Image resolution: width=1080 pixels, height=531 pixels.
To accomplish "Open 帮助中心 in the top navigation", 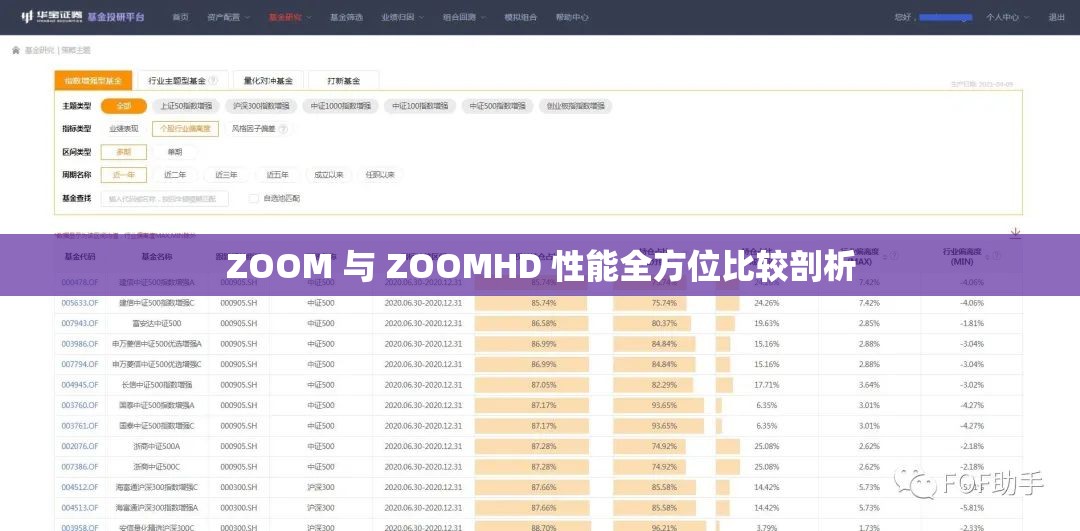I will pyautogui.click(x=572, y=17).
